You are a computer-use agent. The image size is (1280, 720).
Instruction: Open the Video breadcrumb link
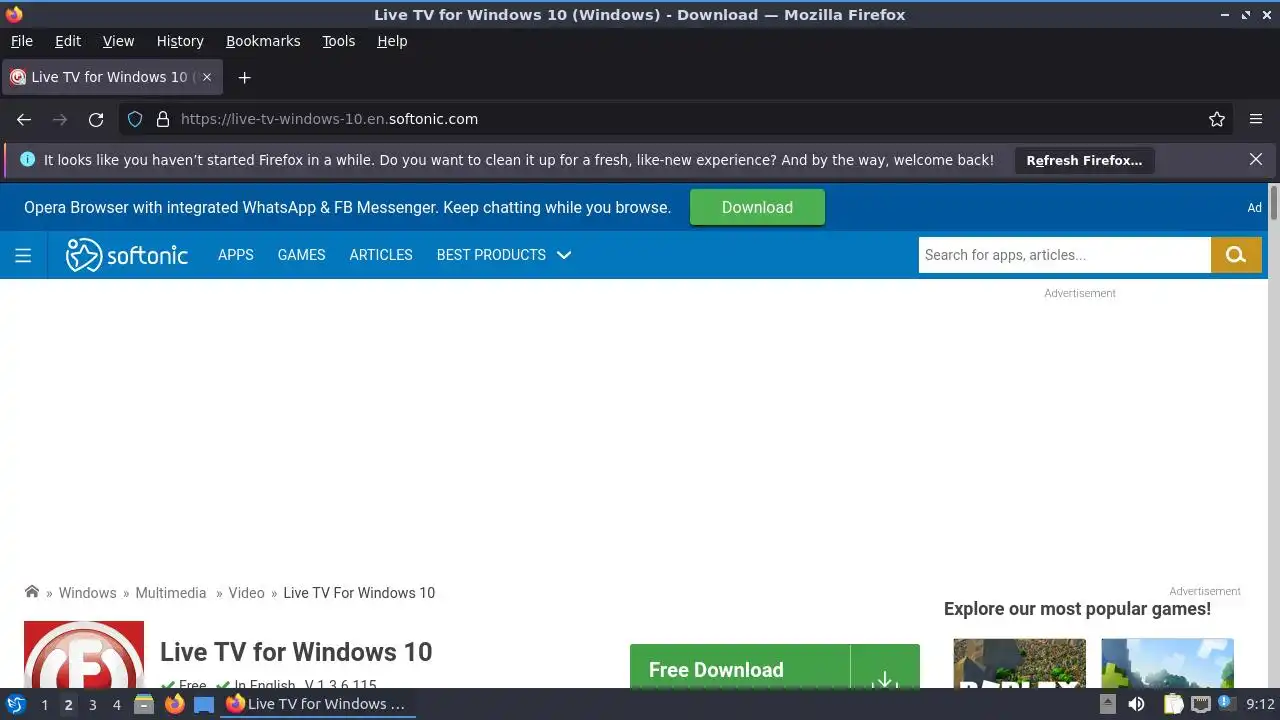point(246,593)
